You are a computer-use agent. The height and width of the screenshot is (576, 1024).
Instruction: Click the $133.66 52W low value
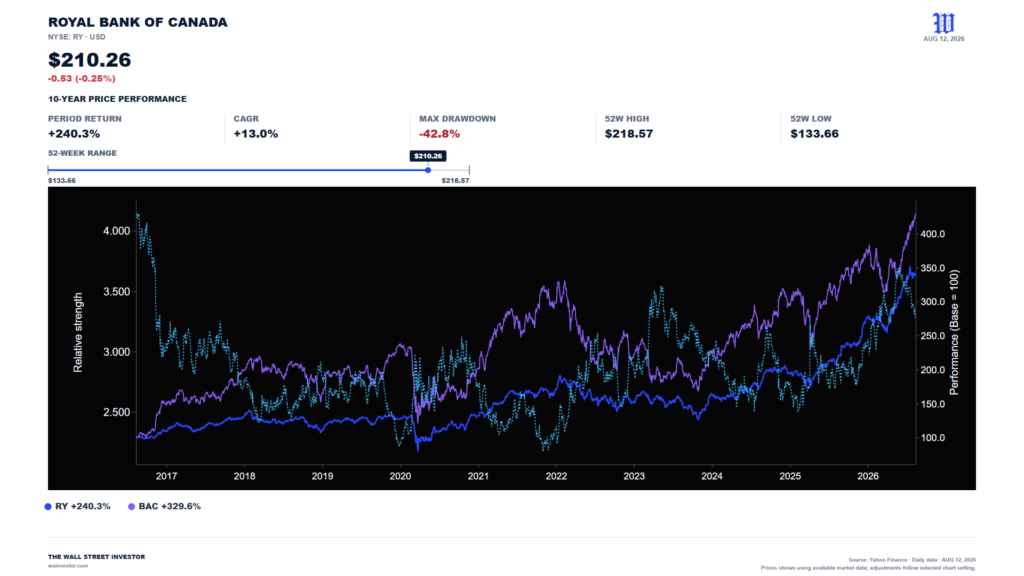point(814,134)
